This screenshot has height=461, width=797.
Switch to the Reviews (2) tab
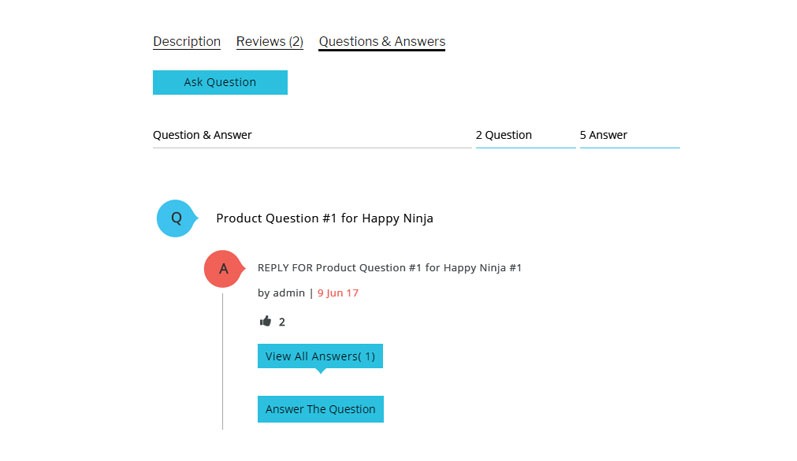[x=269, y=41]
